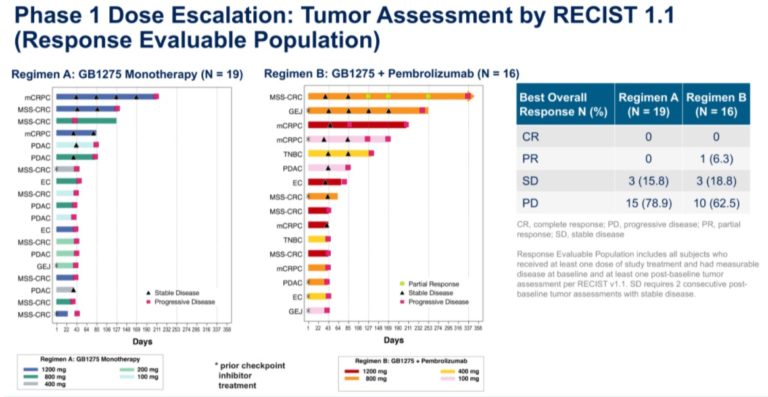Select the "CR" row label in the table
The image size is (768, 397).
[530, 136]
